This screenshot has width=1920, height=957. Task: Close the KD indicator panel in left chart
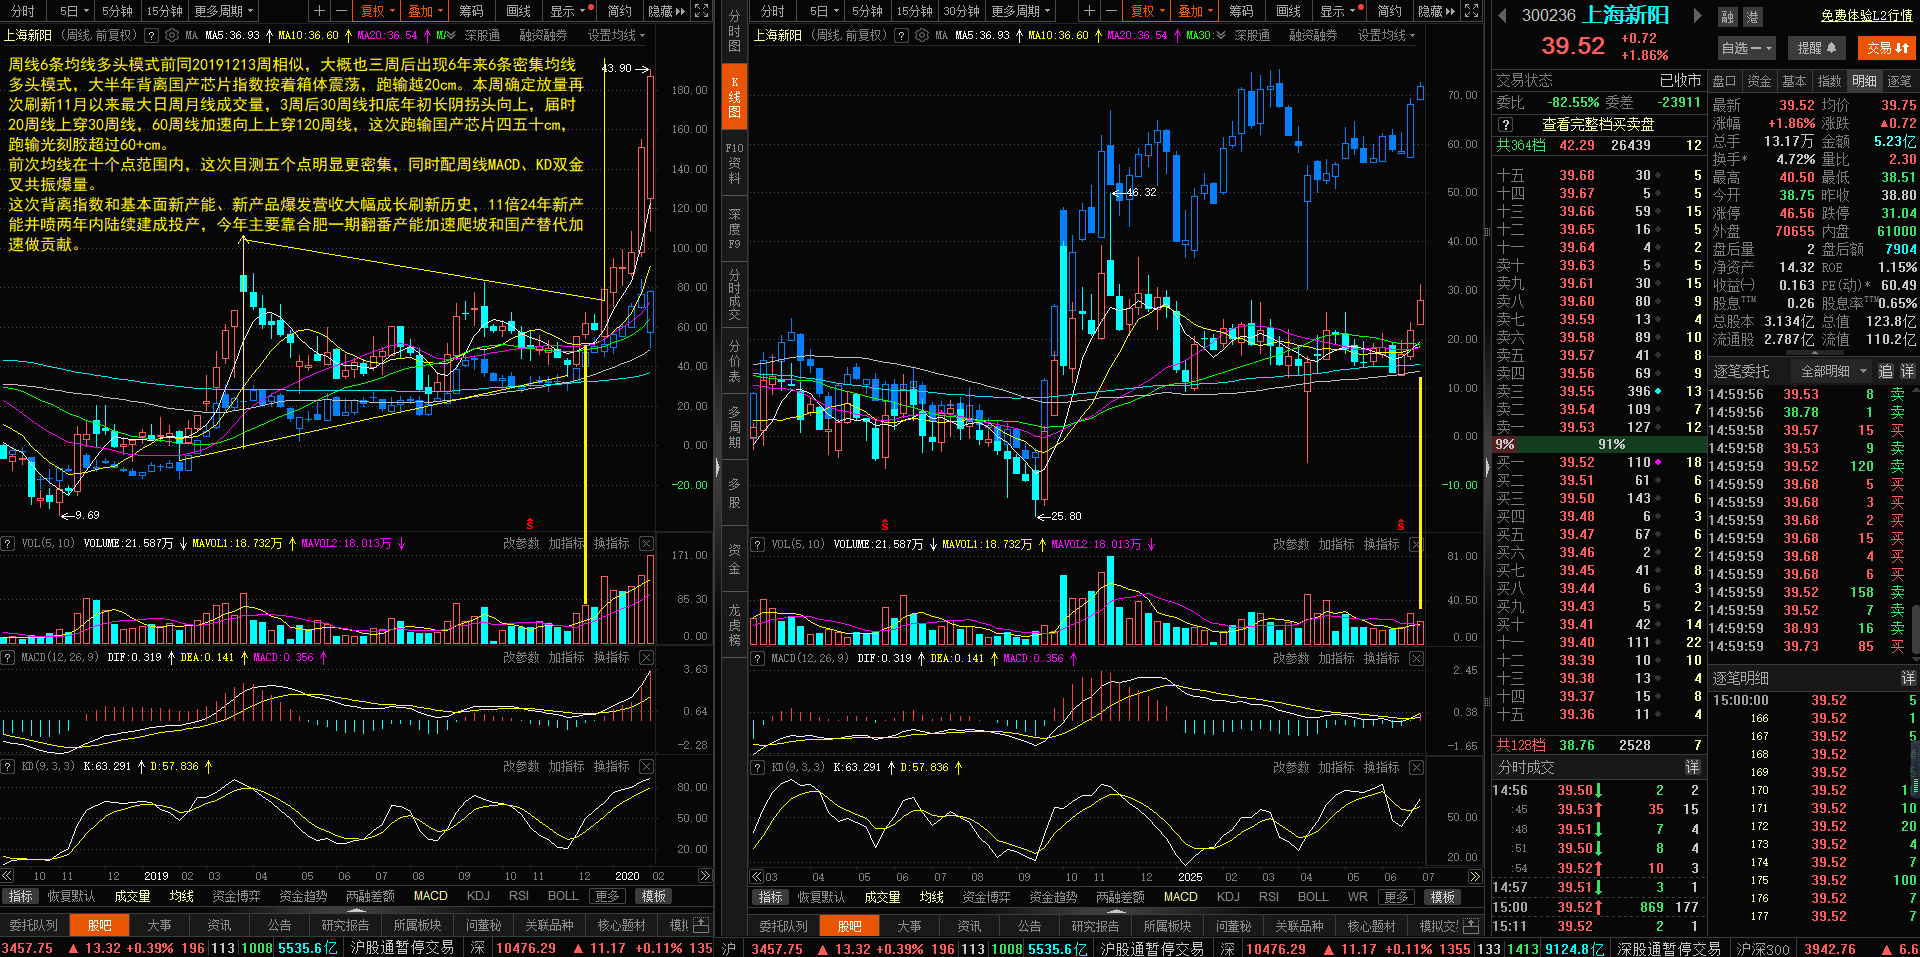pyautogui.click(x=647, y=766)
